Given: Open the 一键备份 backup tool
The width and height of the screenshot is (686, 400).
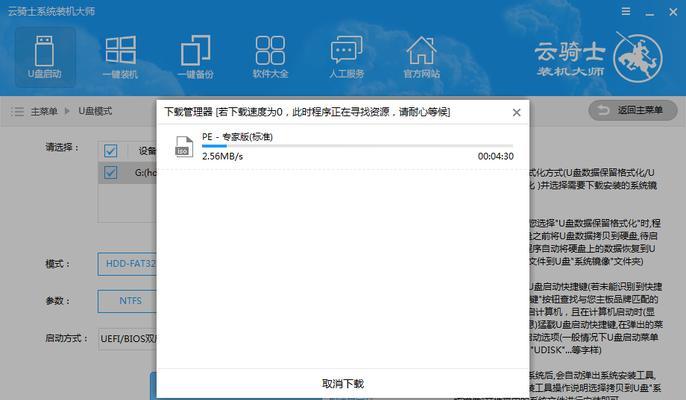Looking at the screenshot, I should [x=196, y=57].
